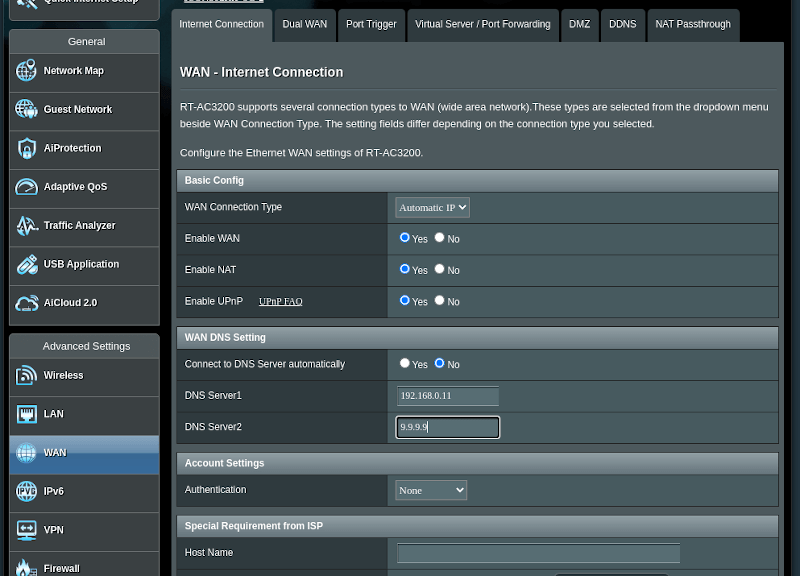Click AiCloud 2.0 cloud icon
The image size is (800, 576).
click(27, 303)
